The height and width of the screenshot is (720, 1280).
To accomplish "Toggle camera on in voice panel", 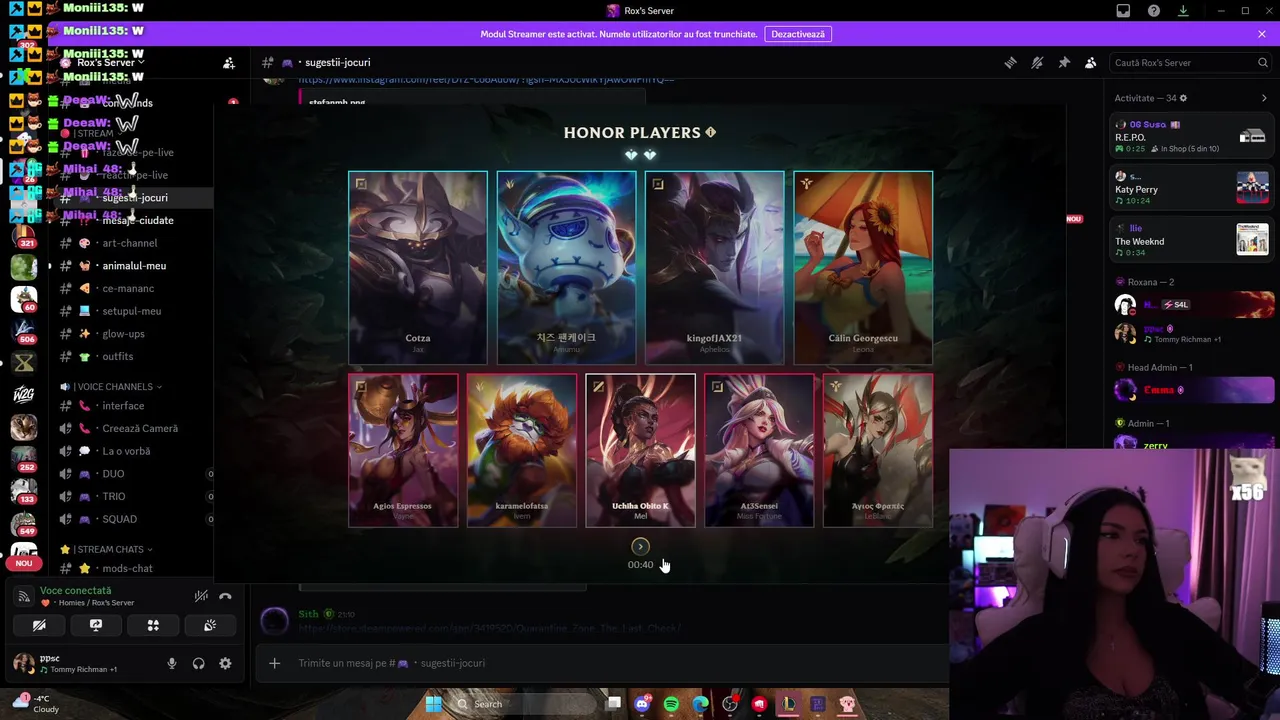I will pos(39,625).
